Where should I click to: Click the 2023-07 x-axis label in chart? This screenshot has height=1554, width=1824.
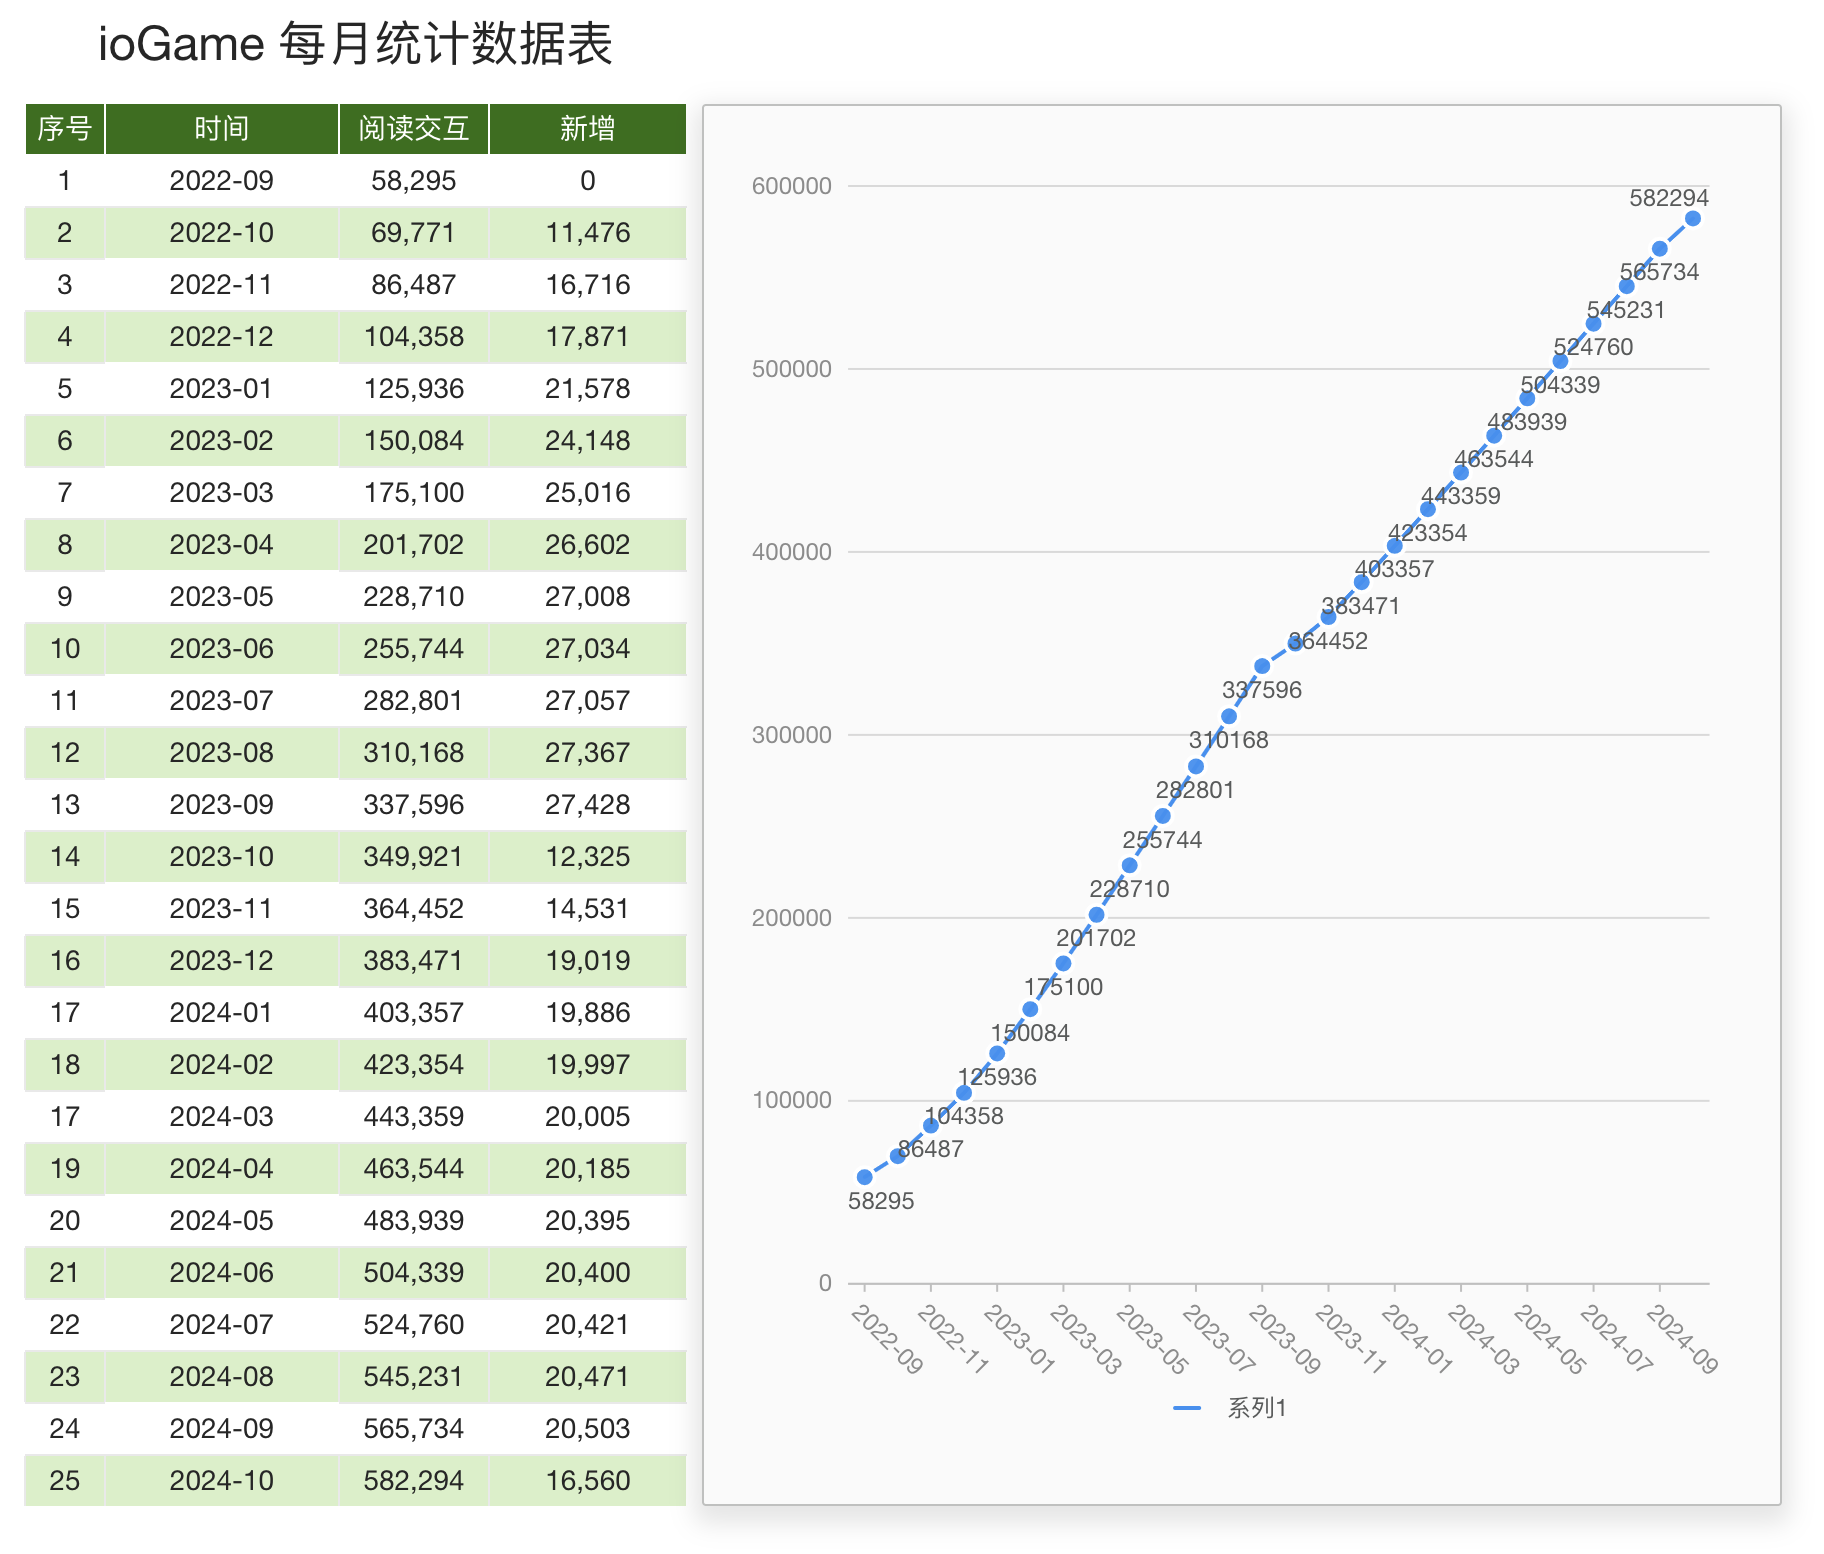click(1219, 1338)
